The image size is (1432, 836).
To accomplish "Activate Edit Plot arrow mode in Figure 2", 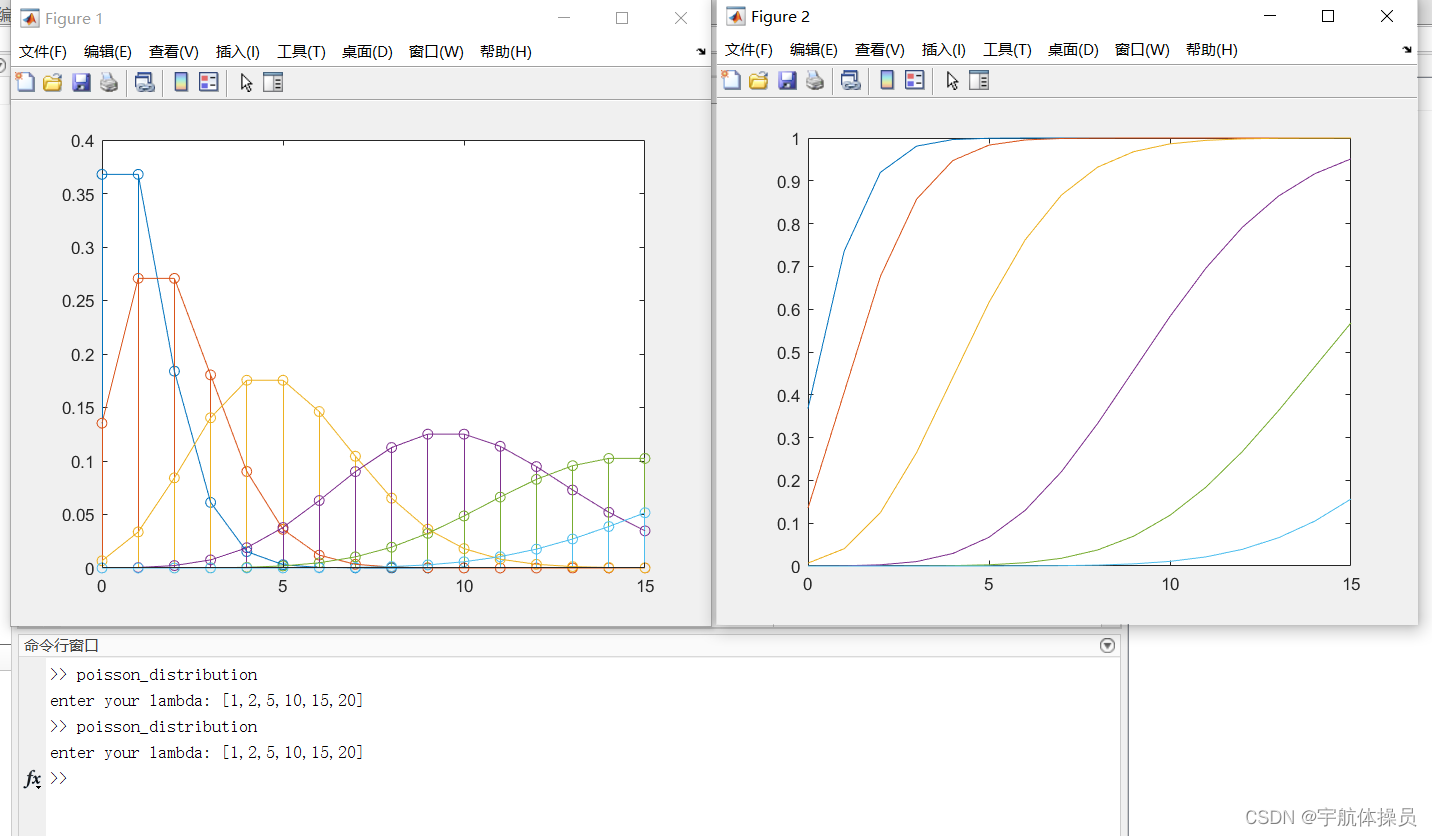I will point(952,80).
